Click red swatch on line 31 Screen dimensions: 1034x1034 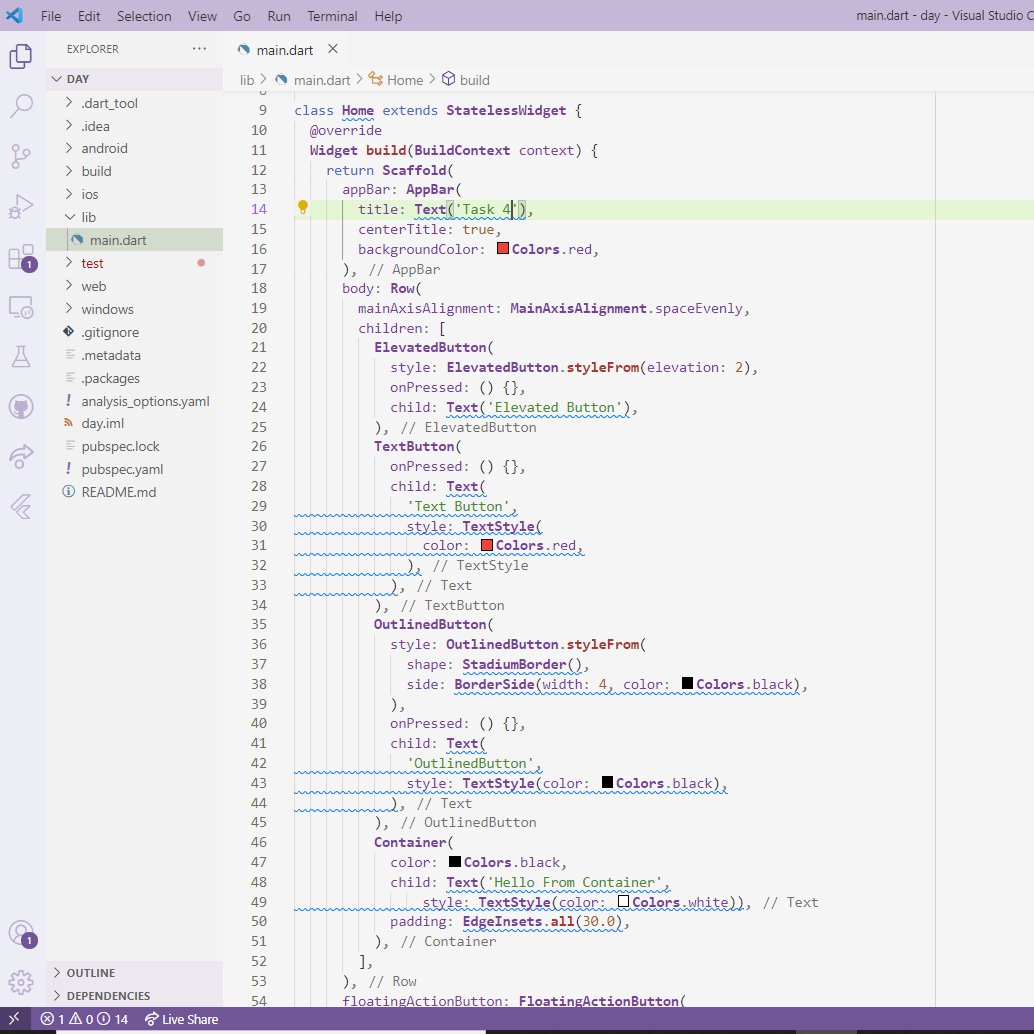[x=487, y=545]
